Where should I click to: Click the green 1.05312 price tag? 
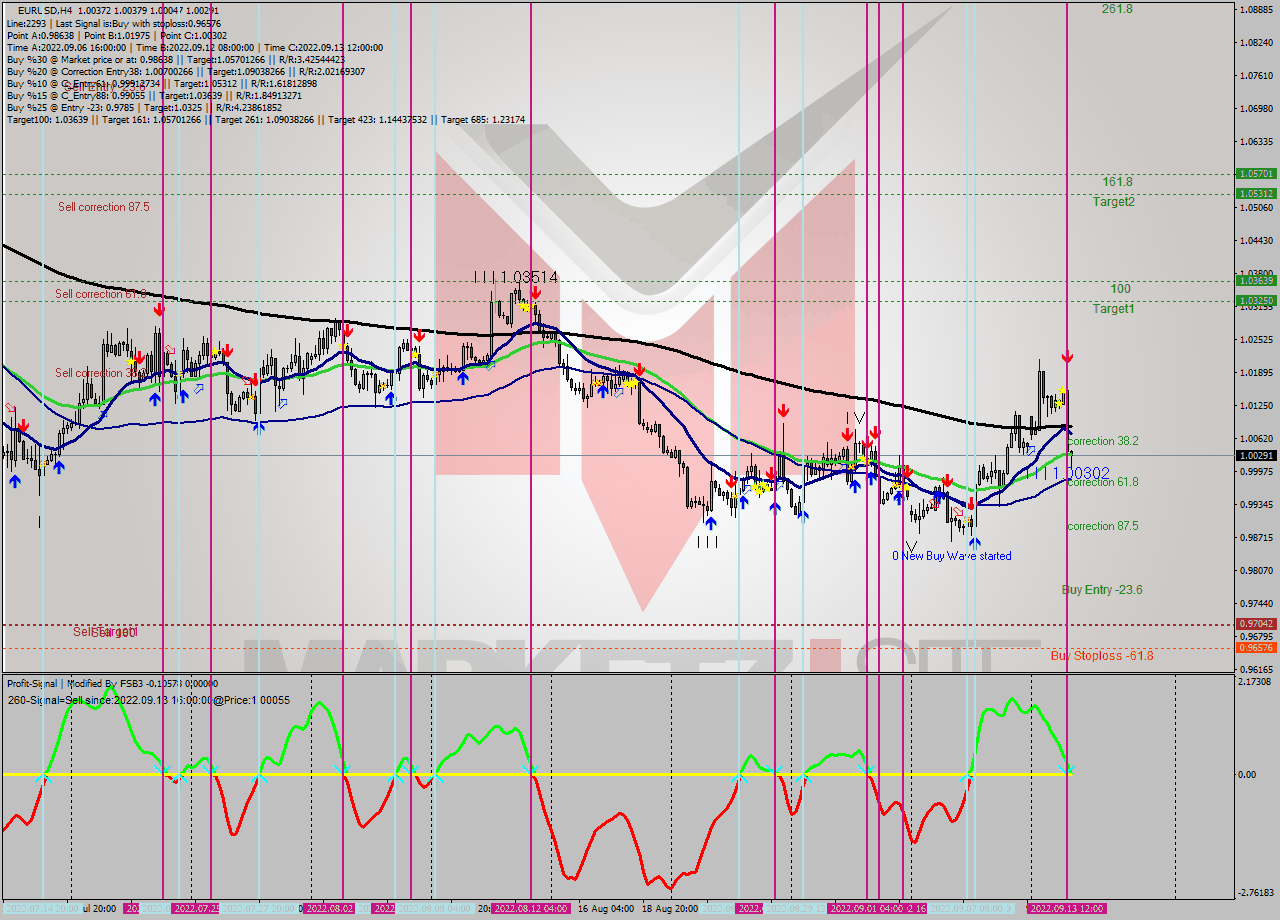(x=1257, y=194)
